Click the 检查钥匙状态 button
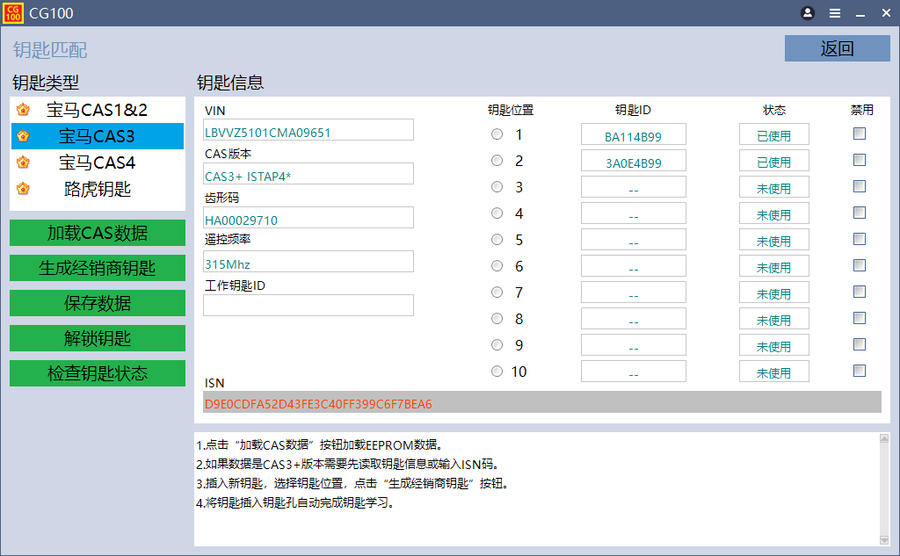Viewport: 900px width, 556px height. pyautogui.click(x=98, y=373)
